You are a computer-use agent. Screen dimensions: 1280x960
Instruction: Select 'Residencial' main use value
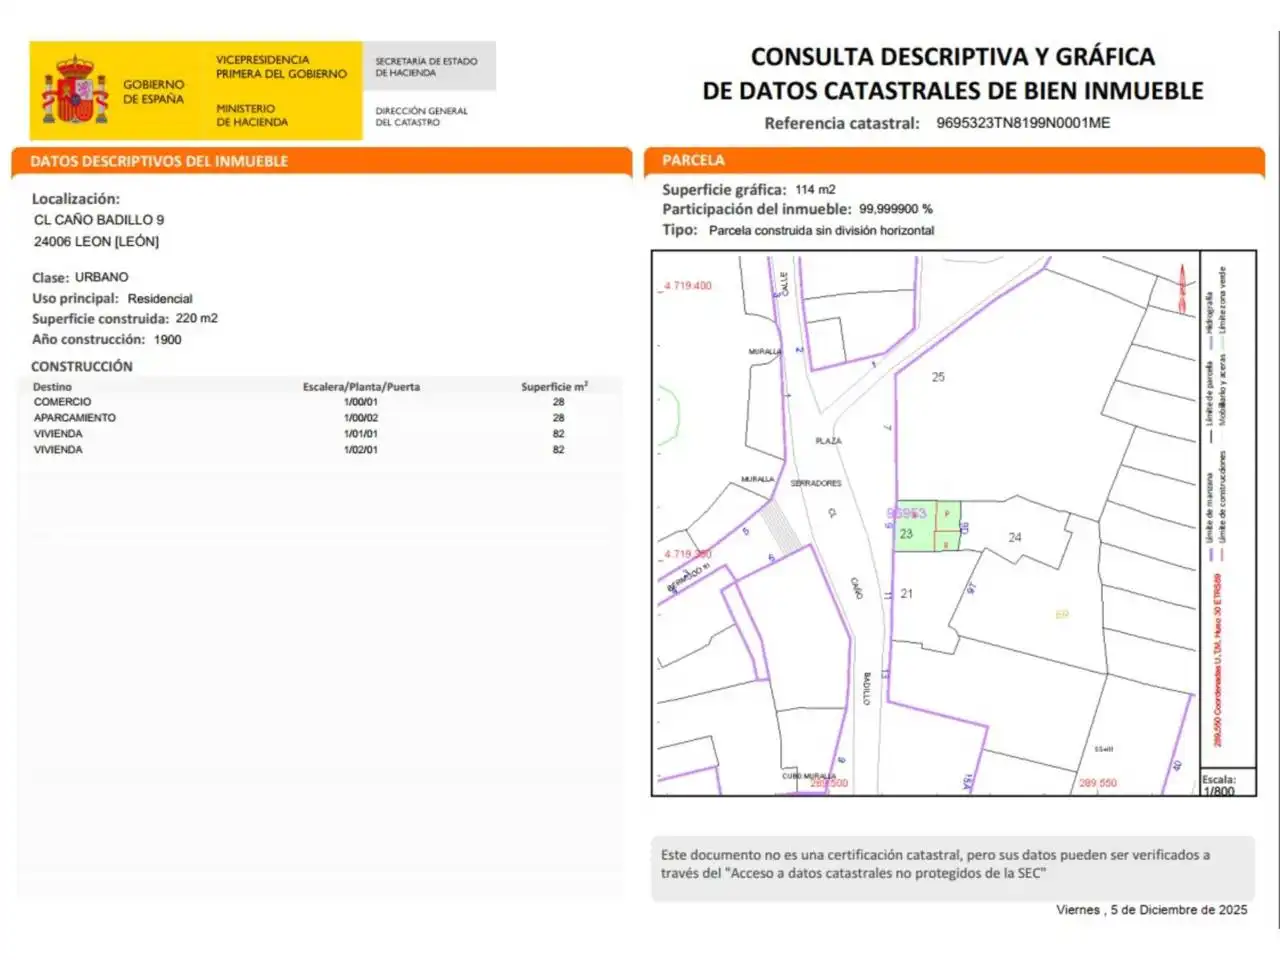pyautogui.click(x=160, y=298)
